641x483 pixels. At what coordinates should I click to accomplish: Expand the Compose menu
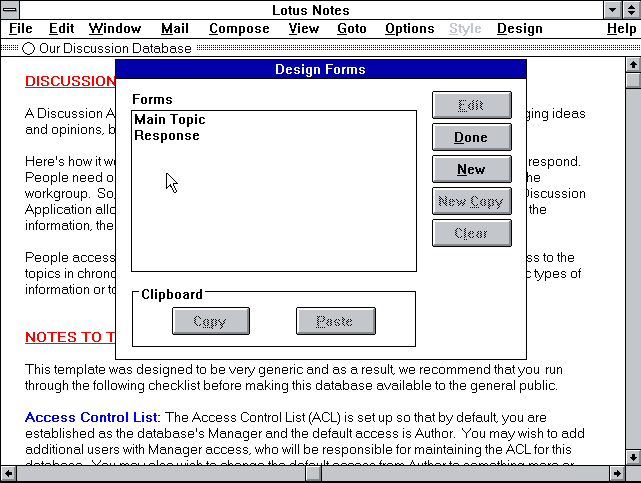click(x=238, y=29)
